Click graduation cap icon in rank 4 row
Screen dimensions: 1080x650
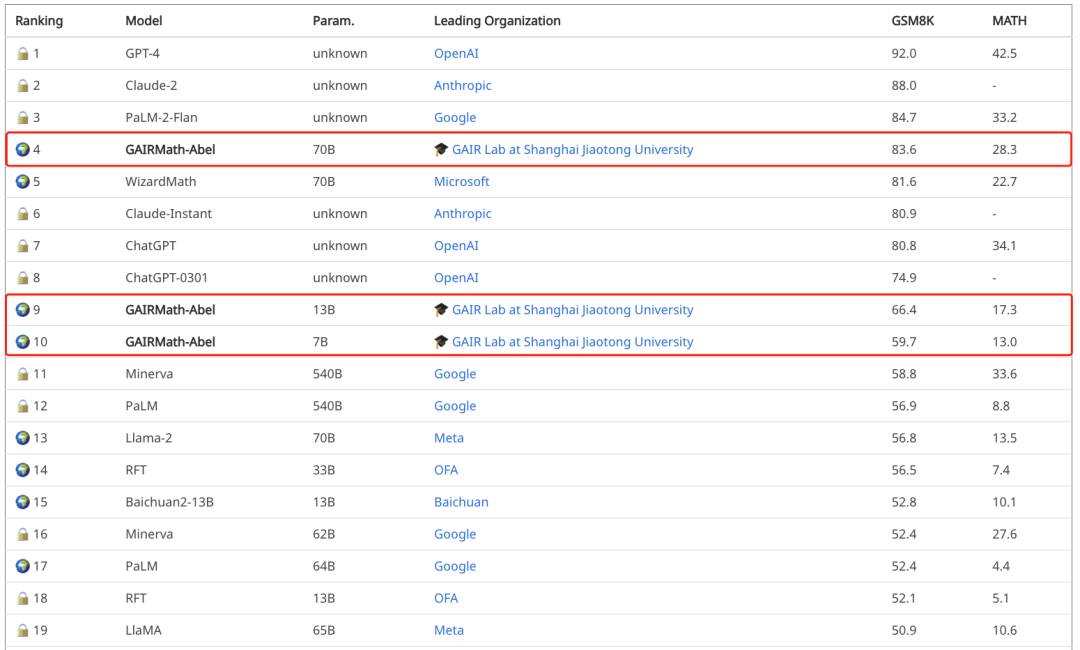point(441,150)
